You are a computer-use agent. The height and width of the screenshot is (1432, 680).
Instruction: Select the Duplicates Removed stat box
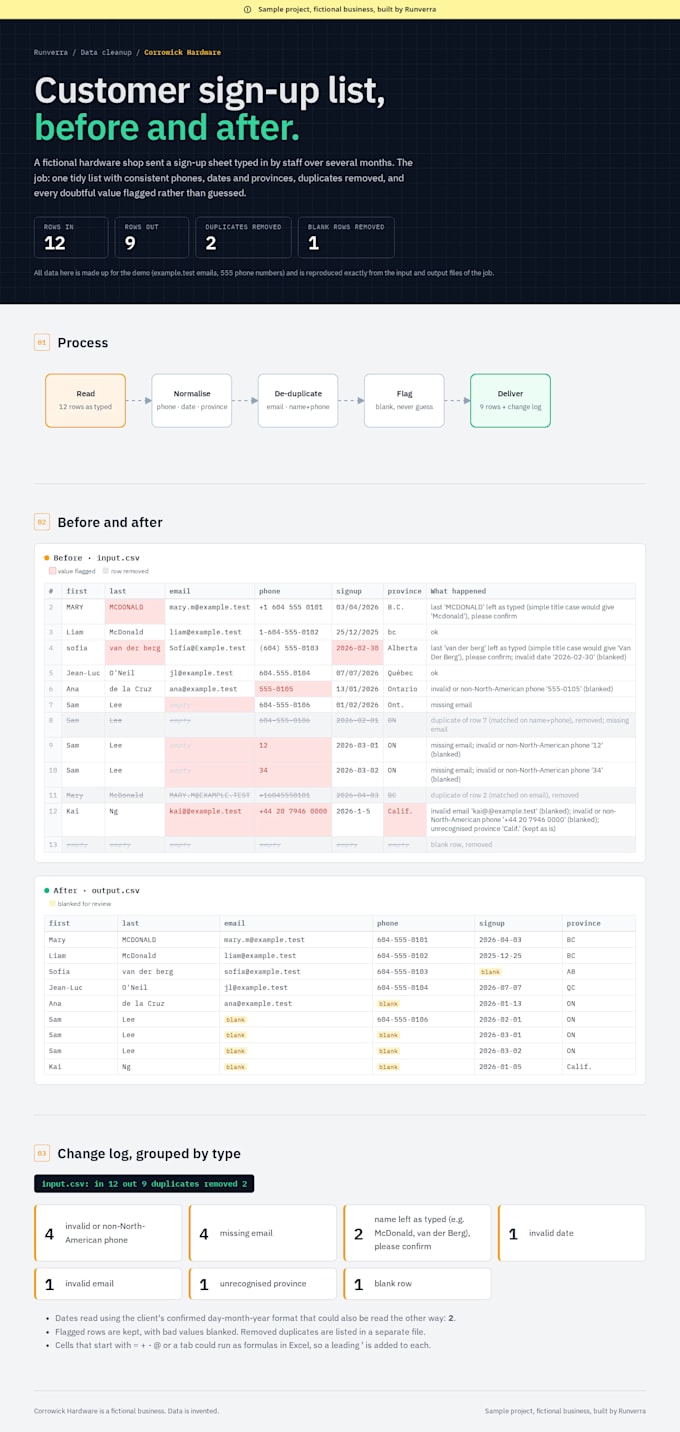(x=243, y=237)
